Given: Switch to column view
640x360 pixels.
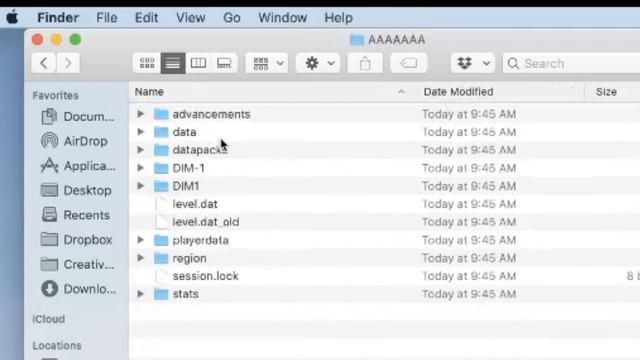Looking at the screenshot, I should [x=198, y=63].
